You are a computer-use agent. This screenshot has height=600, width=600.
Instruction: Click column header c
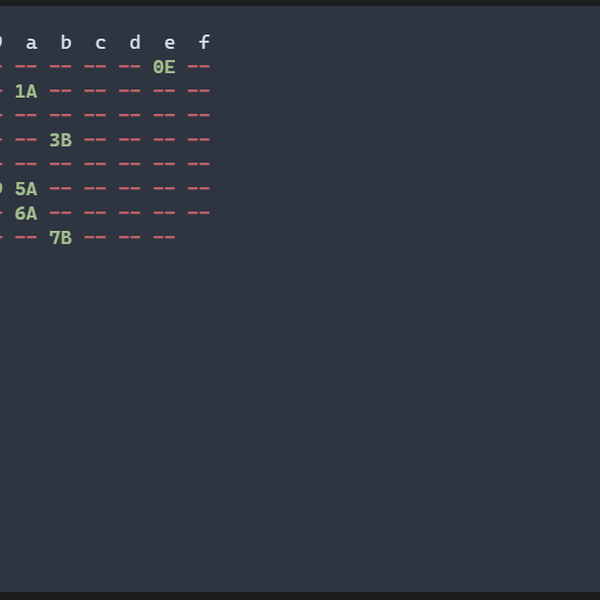coord(100,42)
